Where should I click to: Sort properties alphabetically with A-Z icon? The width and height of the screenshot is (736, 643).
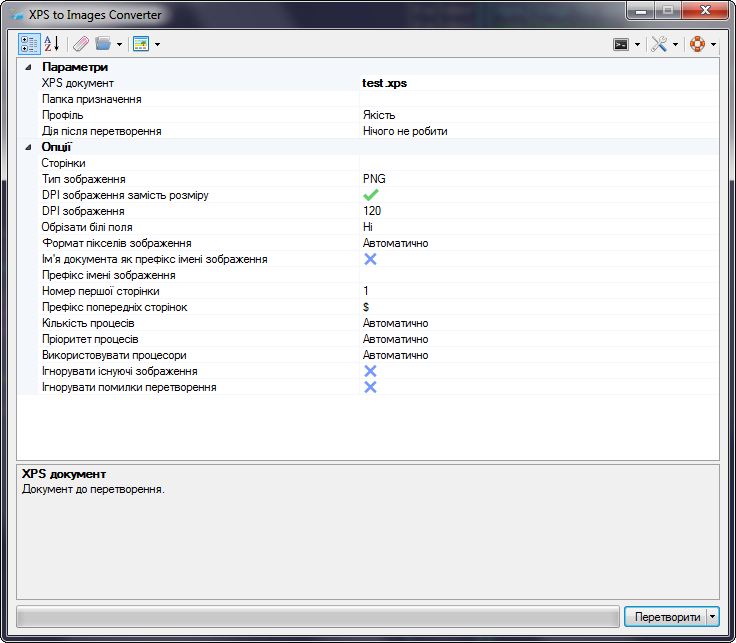click(x=52, y=44)
